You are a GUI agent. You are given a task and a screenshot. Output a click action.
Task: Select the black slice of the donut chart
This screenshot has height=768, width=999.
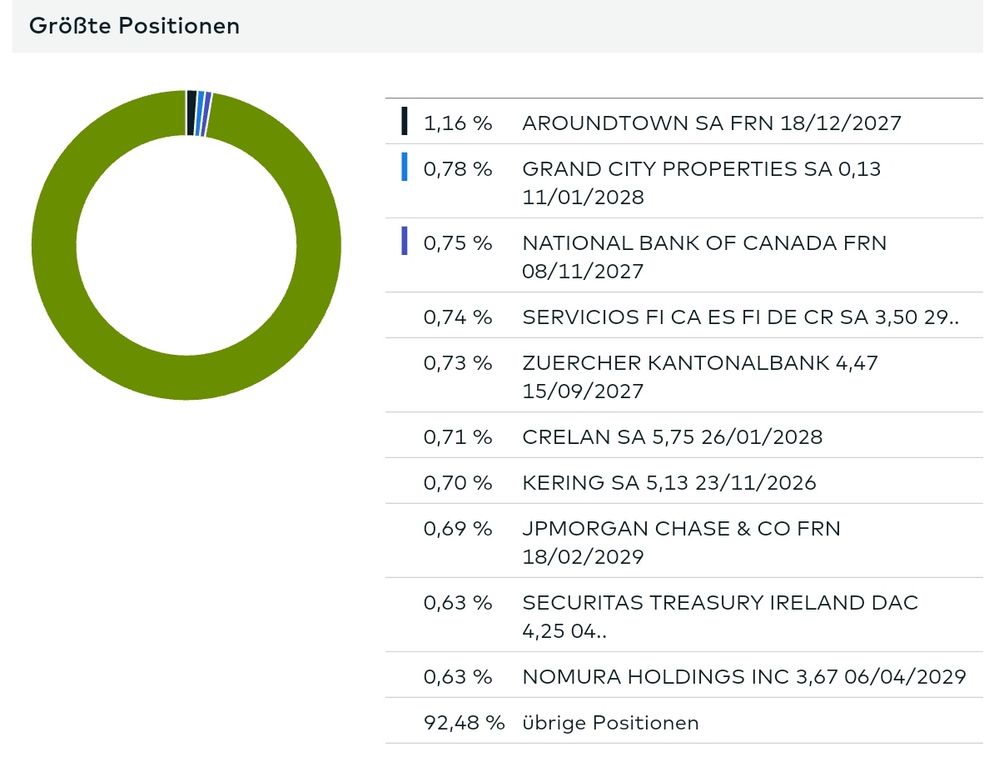click(191, 113)
